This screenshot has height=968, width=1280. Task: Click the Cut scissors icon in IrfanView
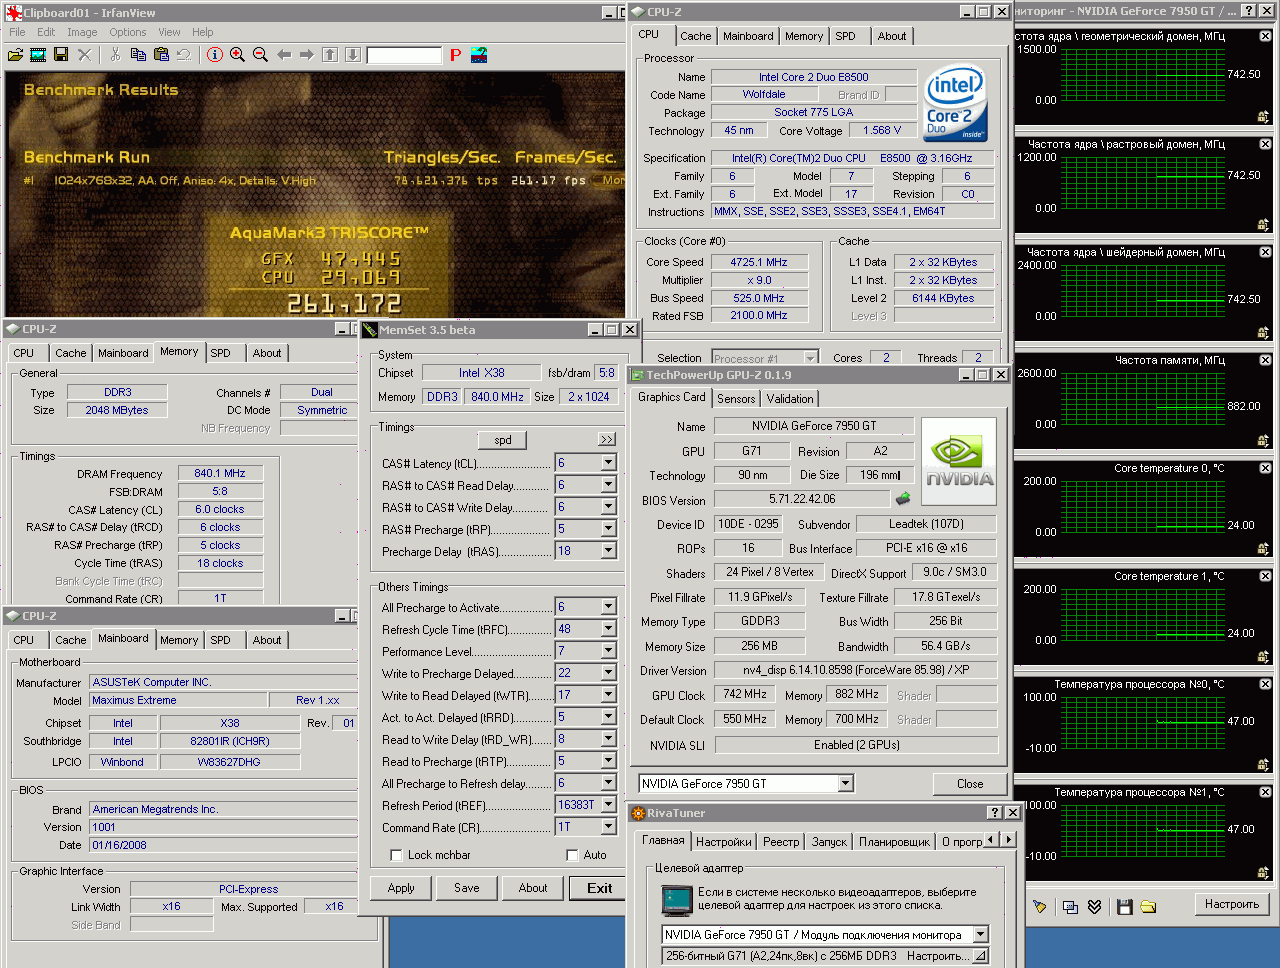coord(115,55)
